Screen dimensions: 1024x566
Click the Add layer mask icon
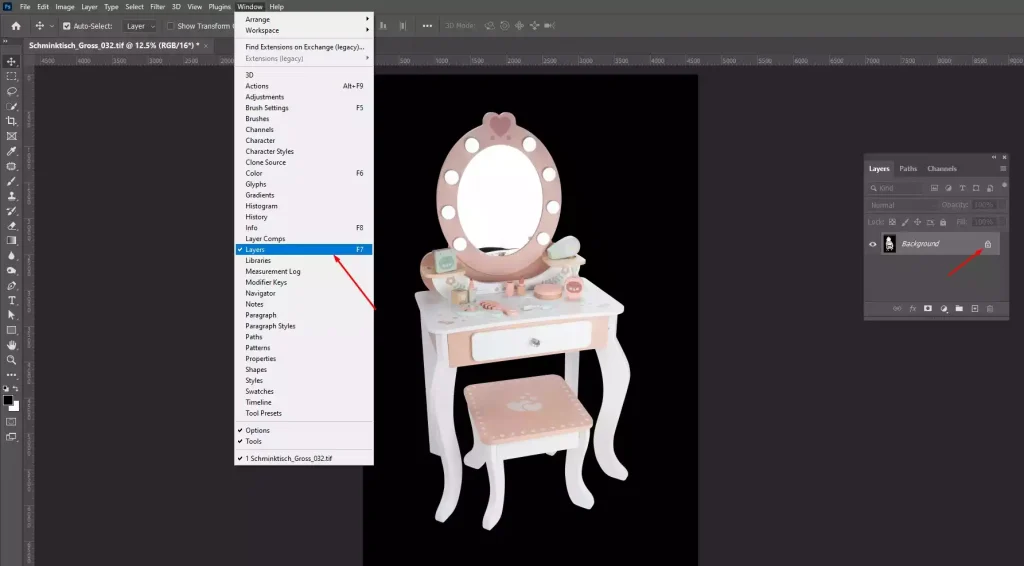click(x=928, y=309)
